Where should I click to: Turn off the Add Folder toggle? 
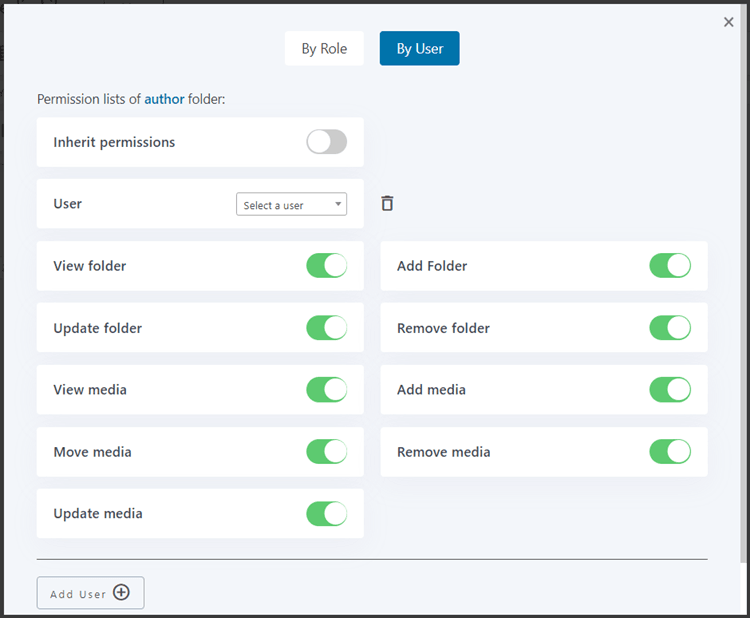coord(670,266)
